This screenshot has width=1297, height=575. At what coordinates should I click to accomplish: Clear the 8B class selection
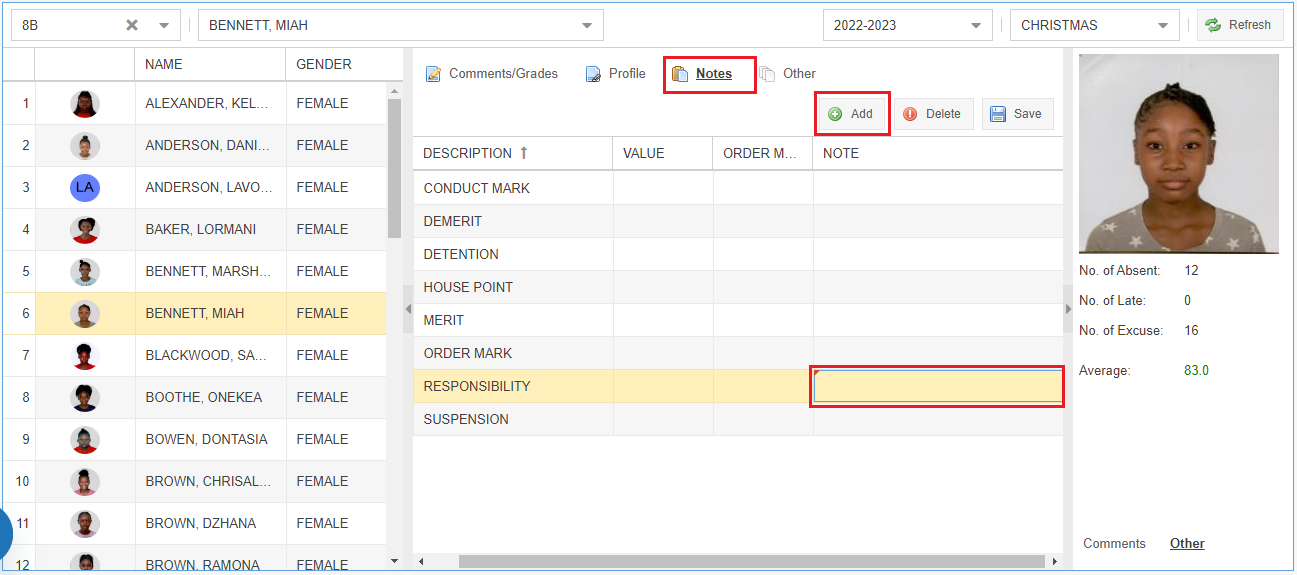132,25
